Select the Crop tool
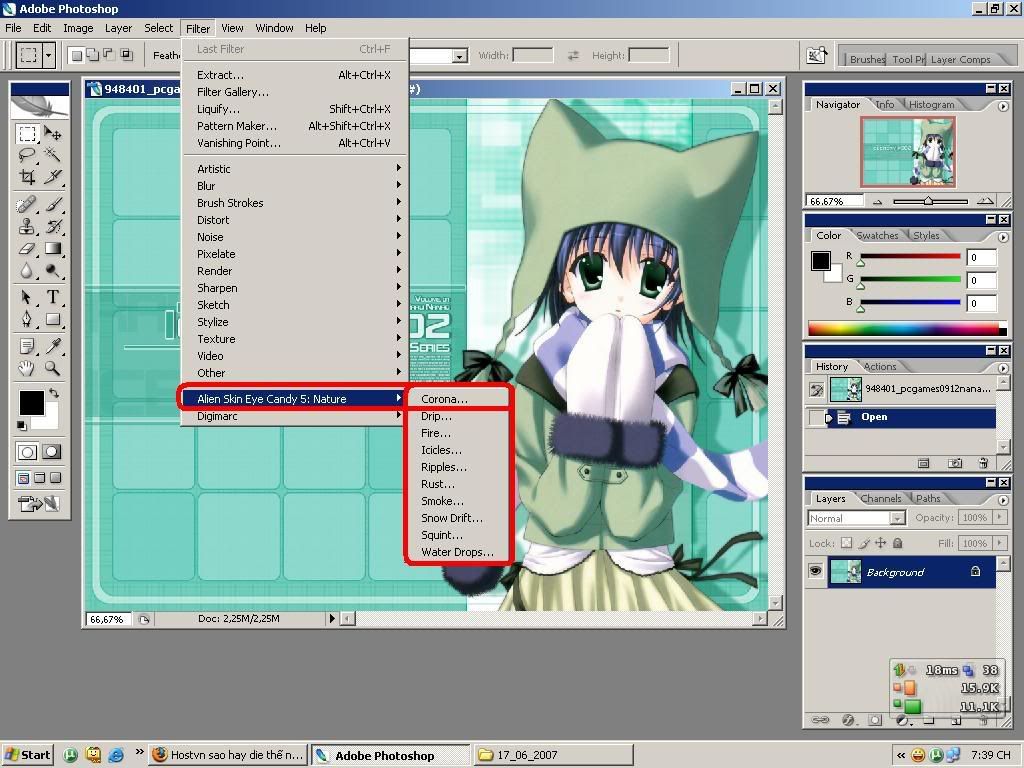 (x=27, y=176)
